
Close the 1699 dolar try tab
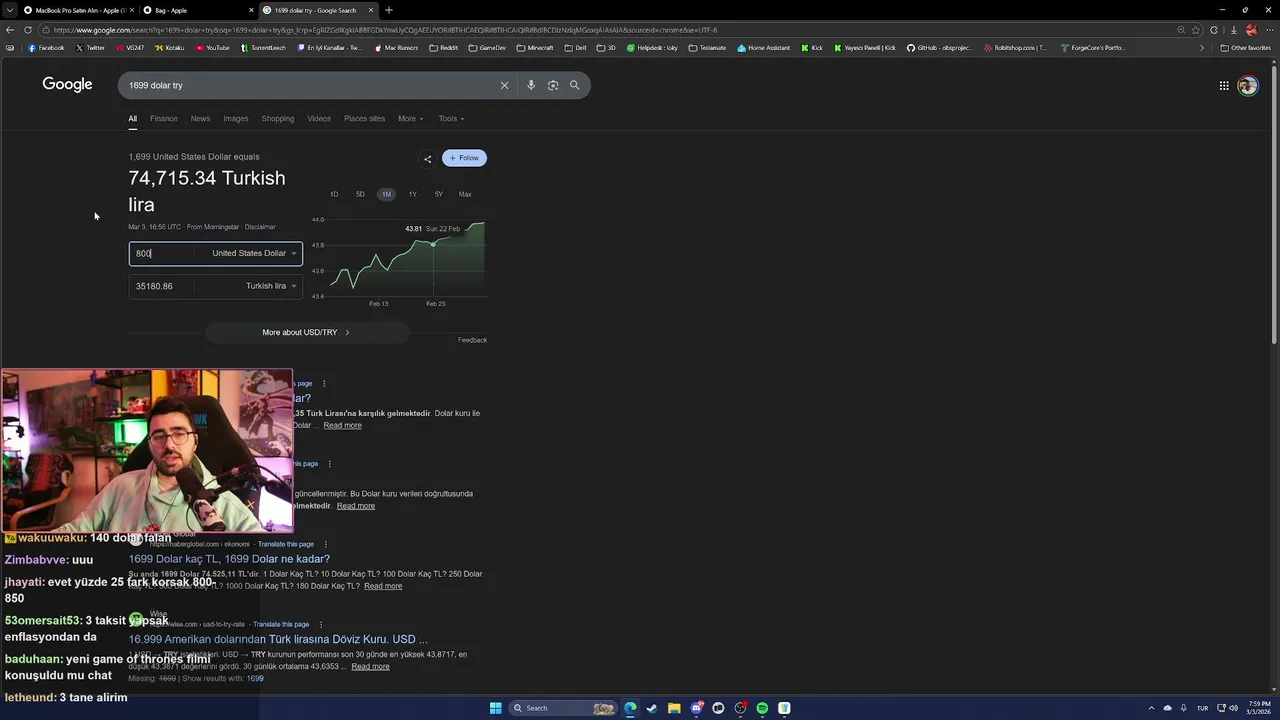click(371, 10)
